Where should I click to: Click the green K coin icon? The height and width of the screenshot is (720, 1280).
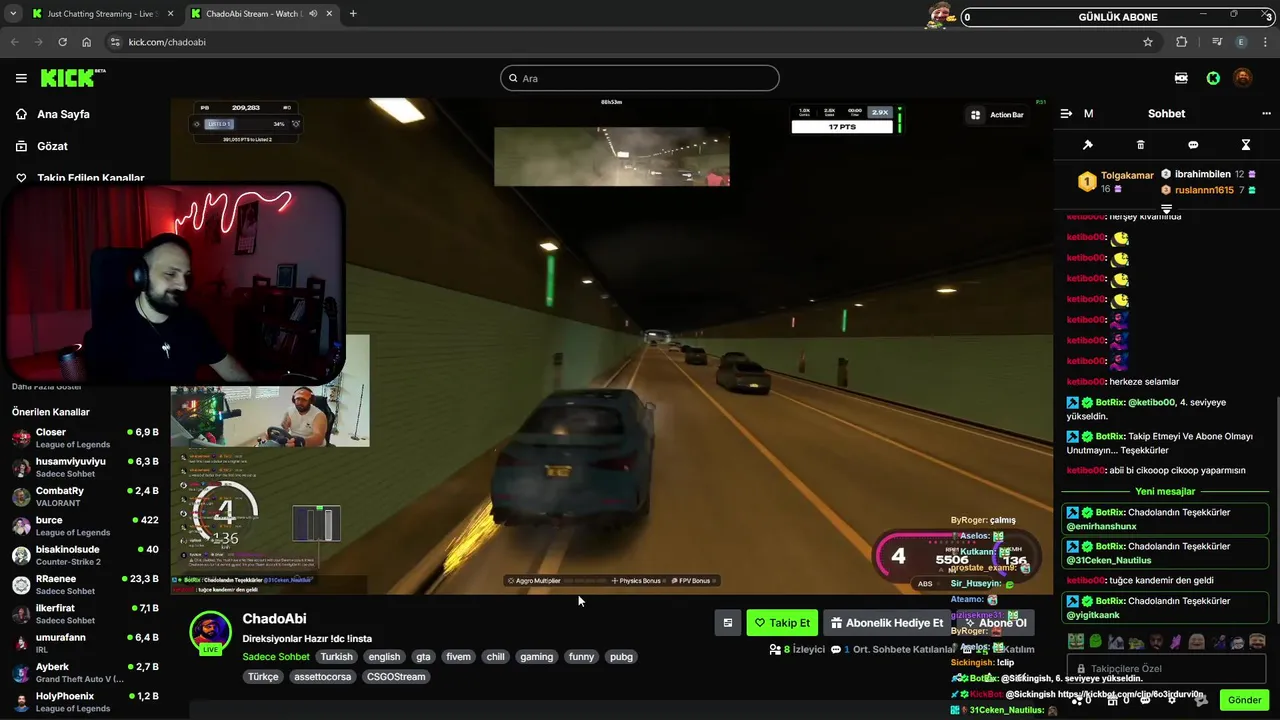1213,78
